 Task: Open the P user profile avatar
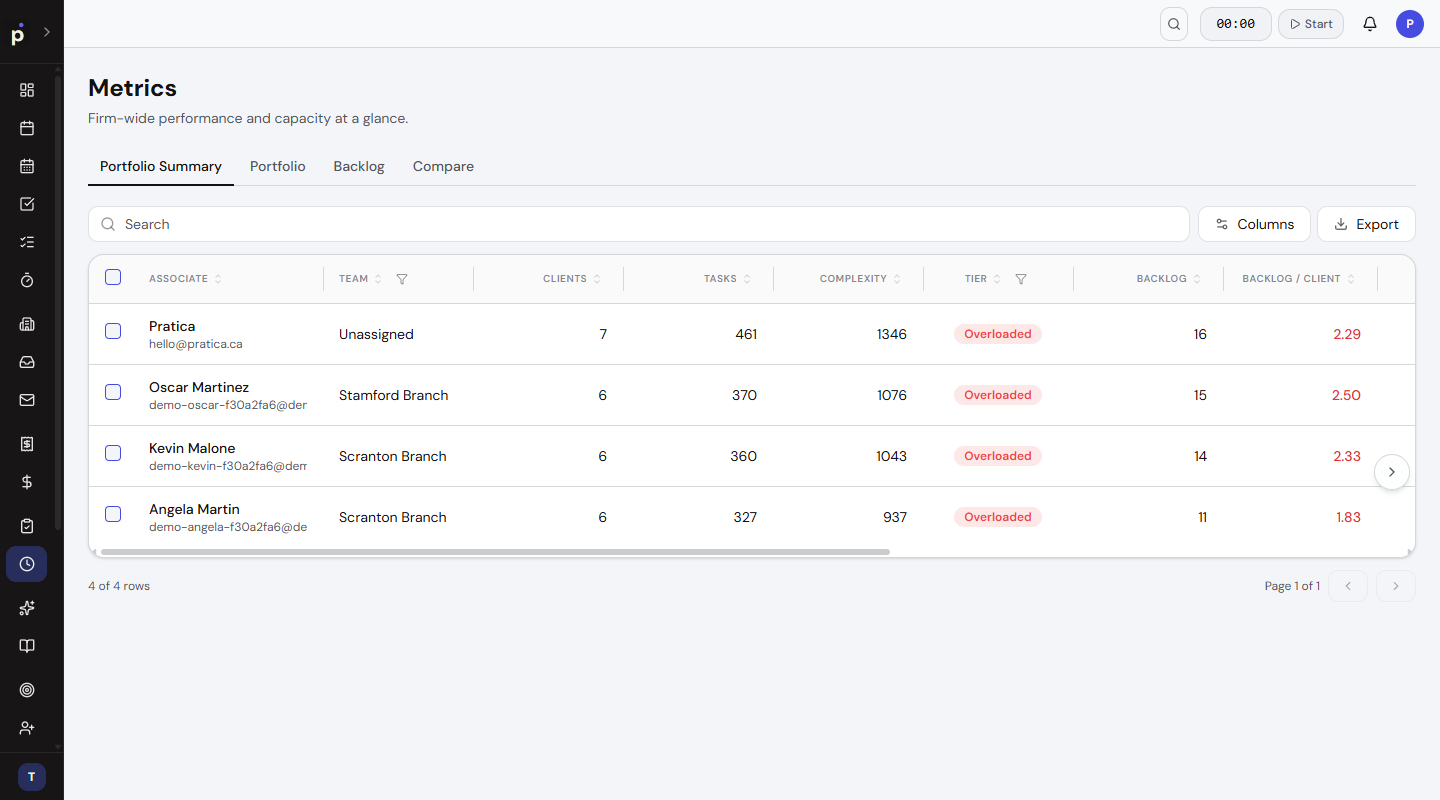point(1410,24)
